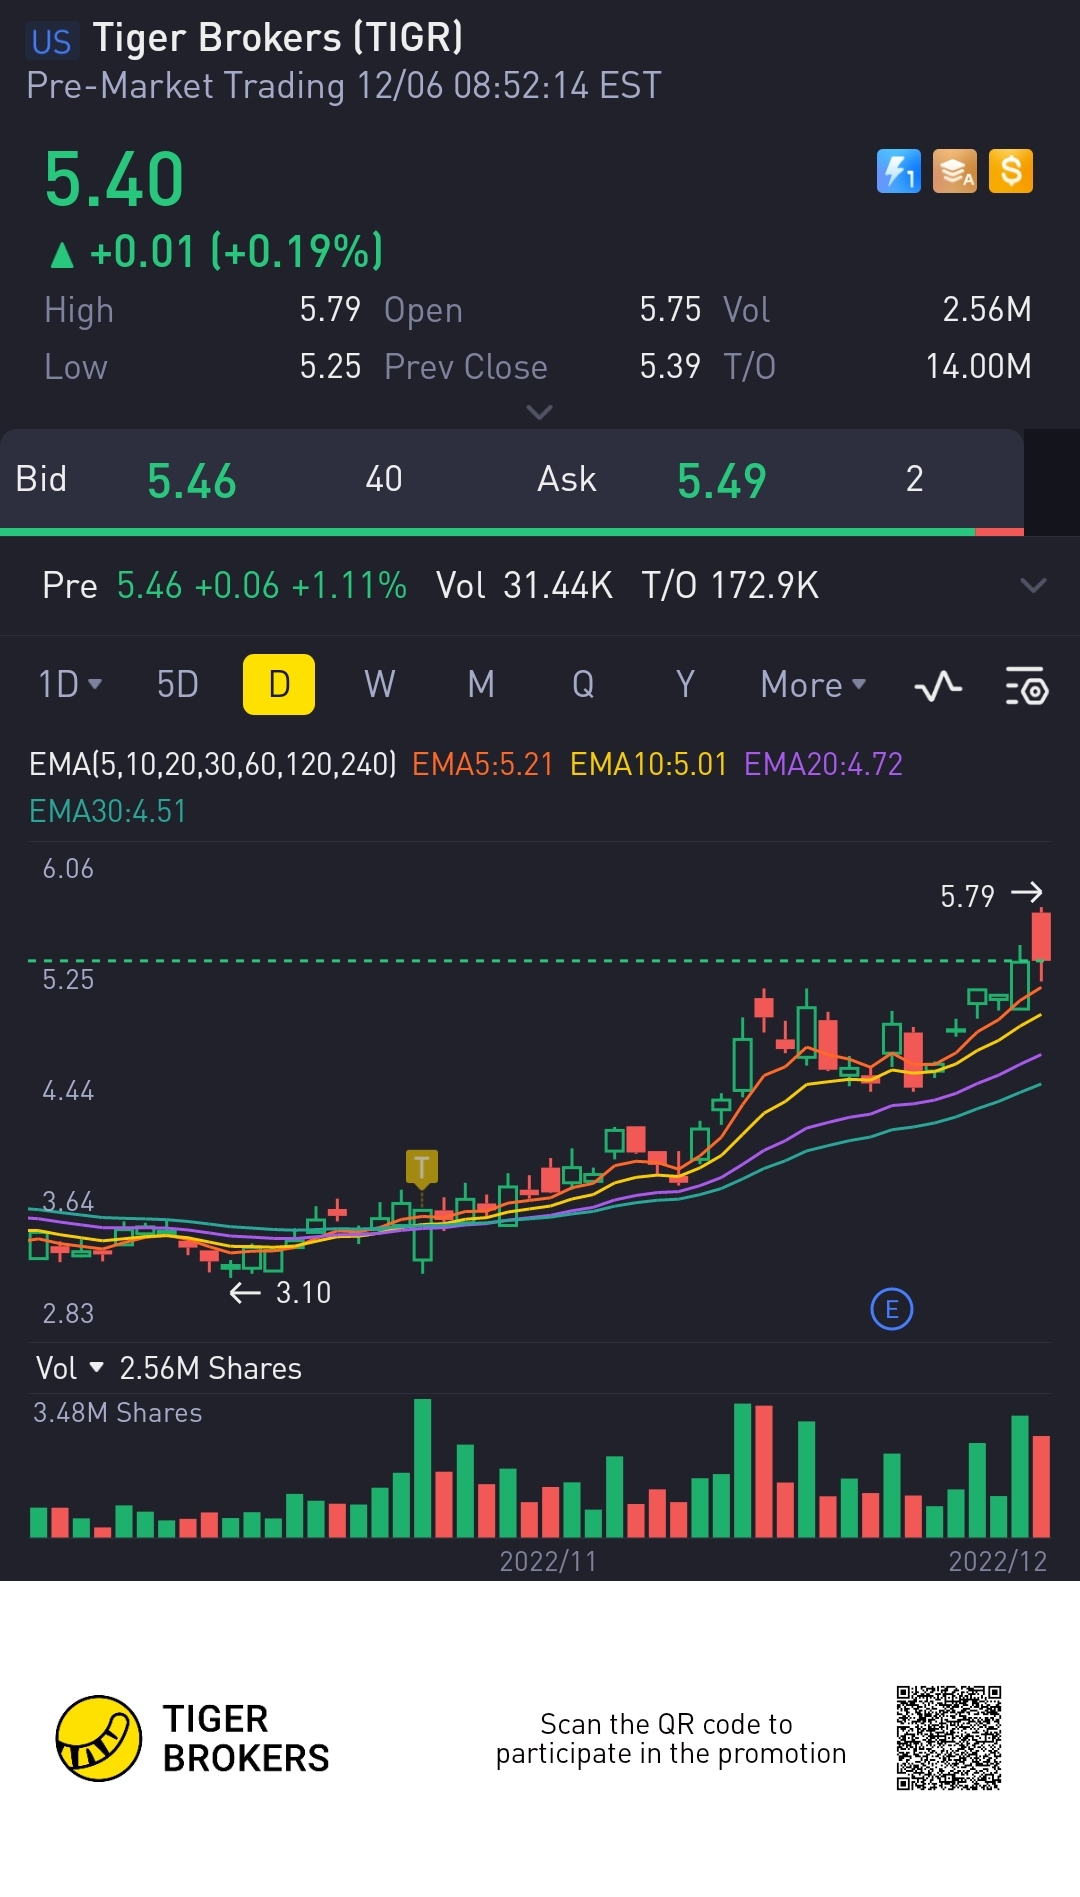Switch to the Y yearly tab
The height and width of the screenshot is (1897, 1080).
(x=685, y=685)
